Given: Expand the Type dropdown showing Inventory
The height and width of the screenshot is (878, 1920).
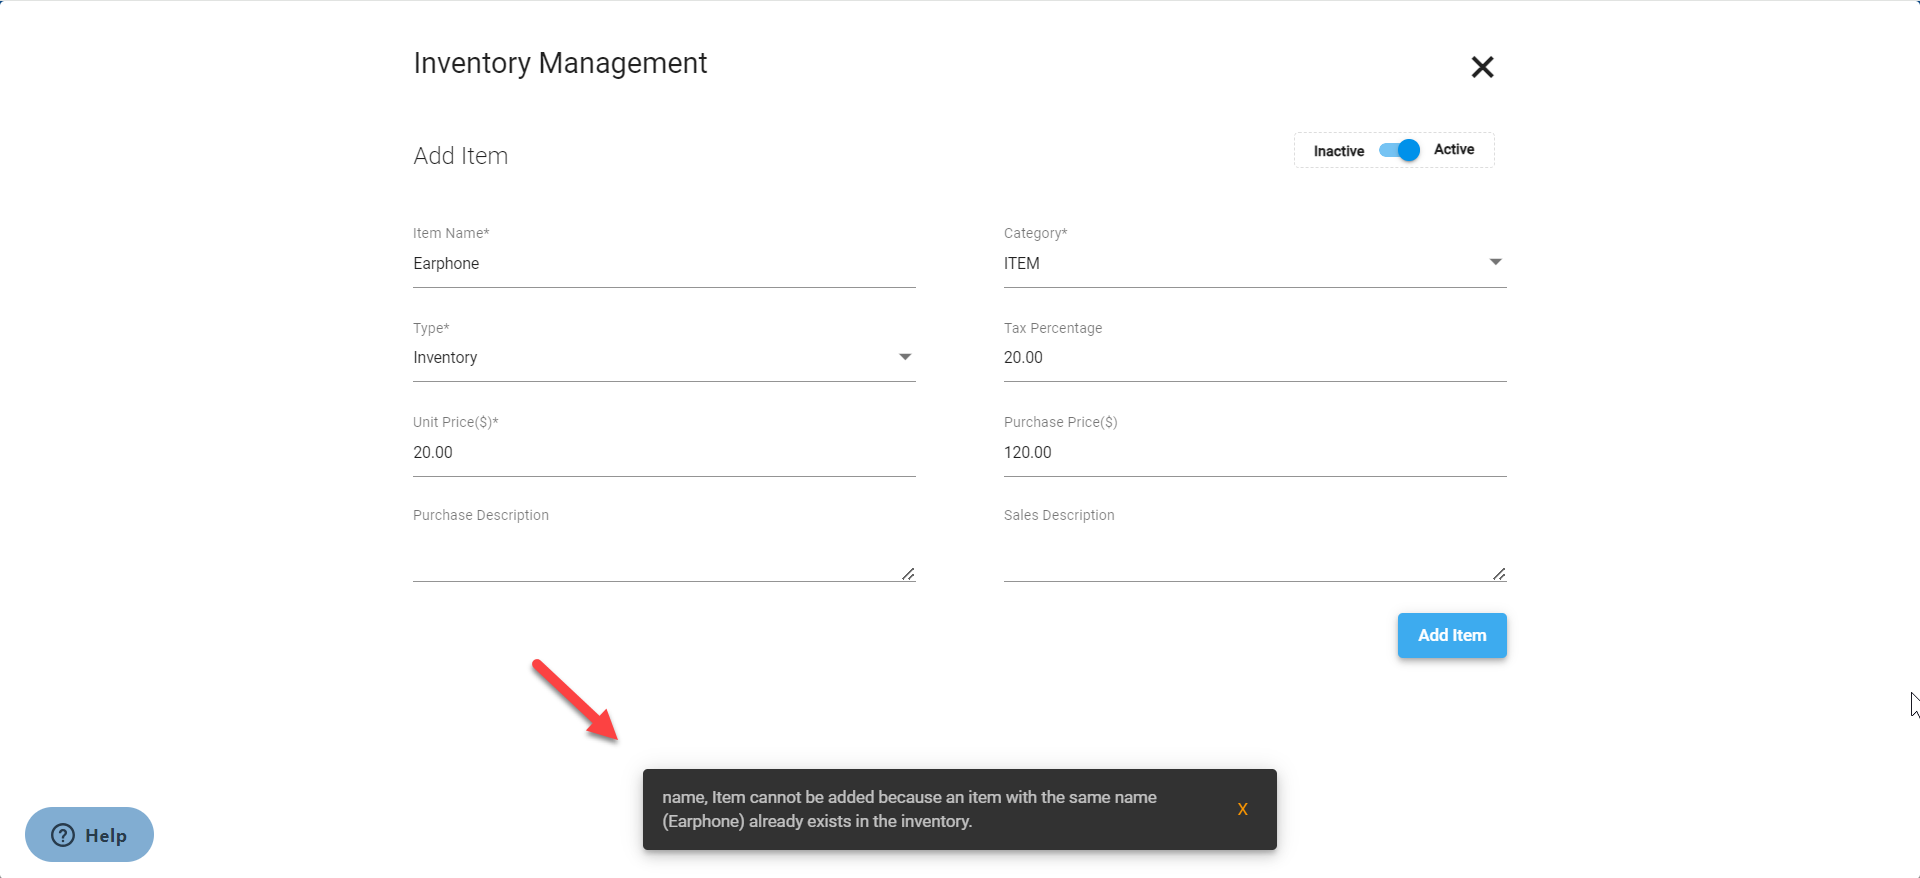Looking at the screenshot, I should 663,358.
